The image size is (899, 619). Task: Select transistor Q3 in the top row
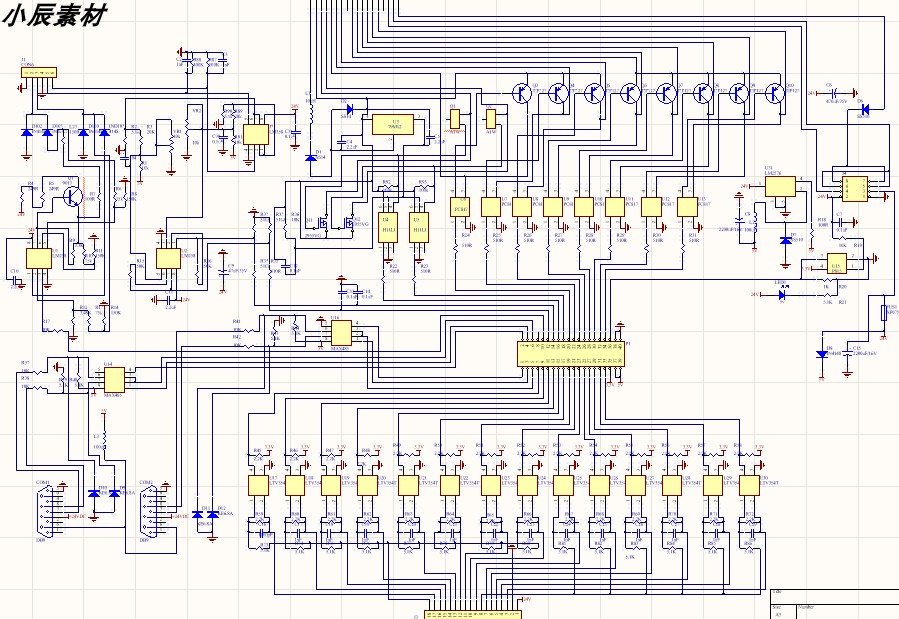(522, 93)
